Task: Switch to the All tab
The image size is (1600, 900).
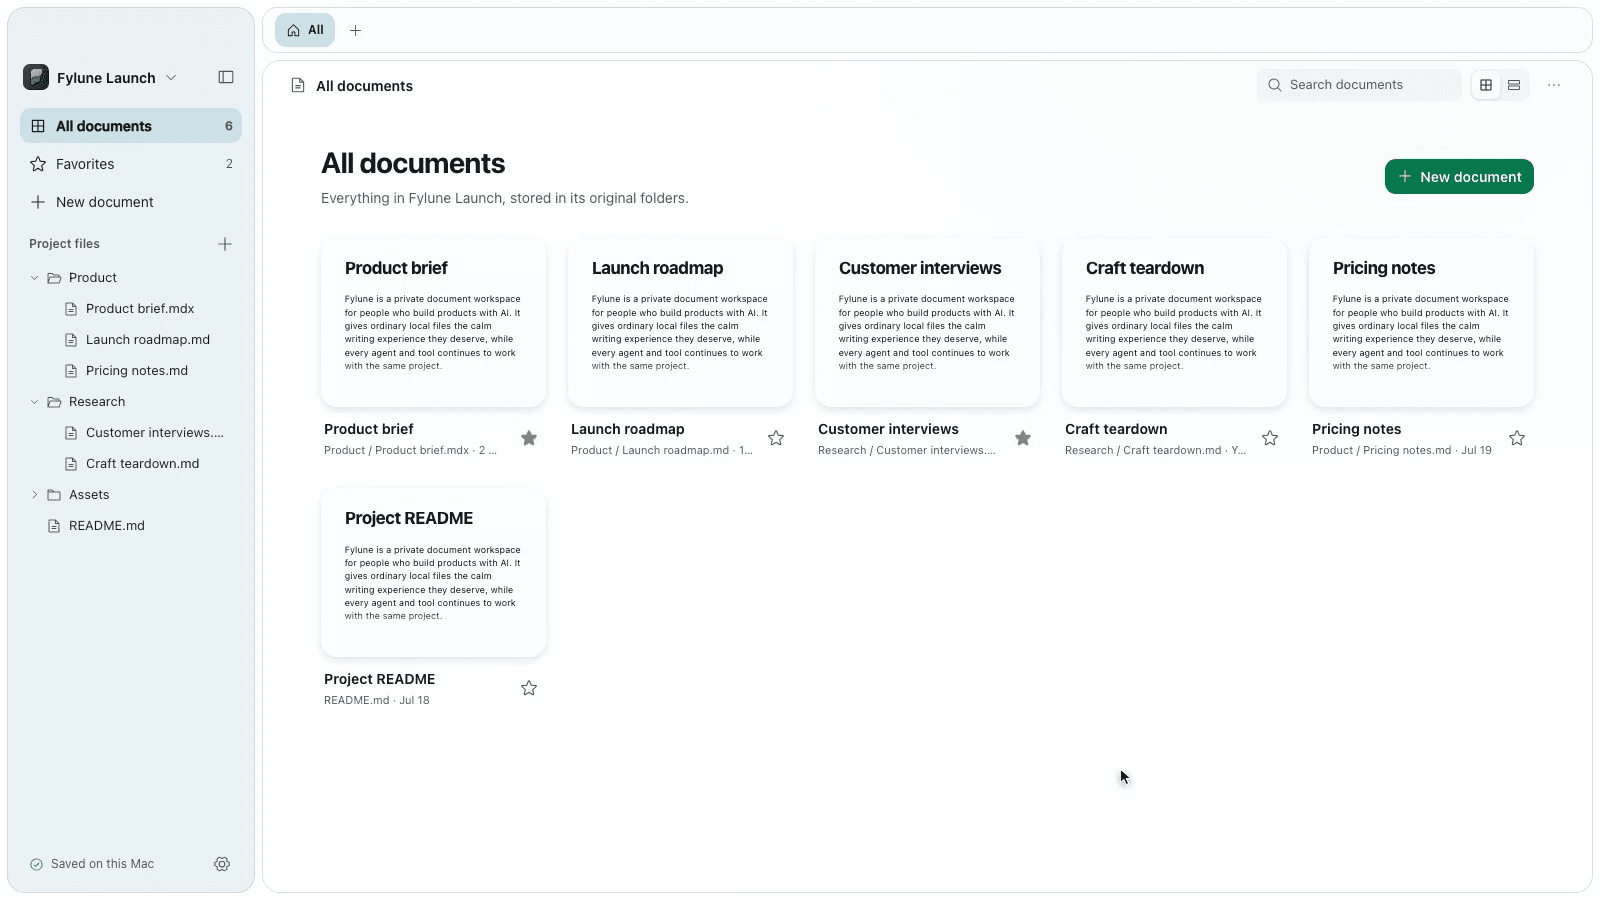Action: pos(305,30)
